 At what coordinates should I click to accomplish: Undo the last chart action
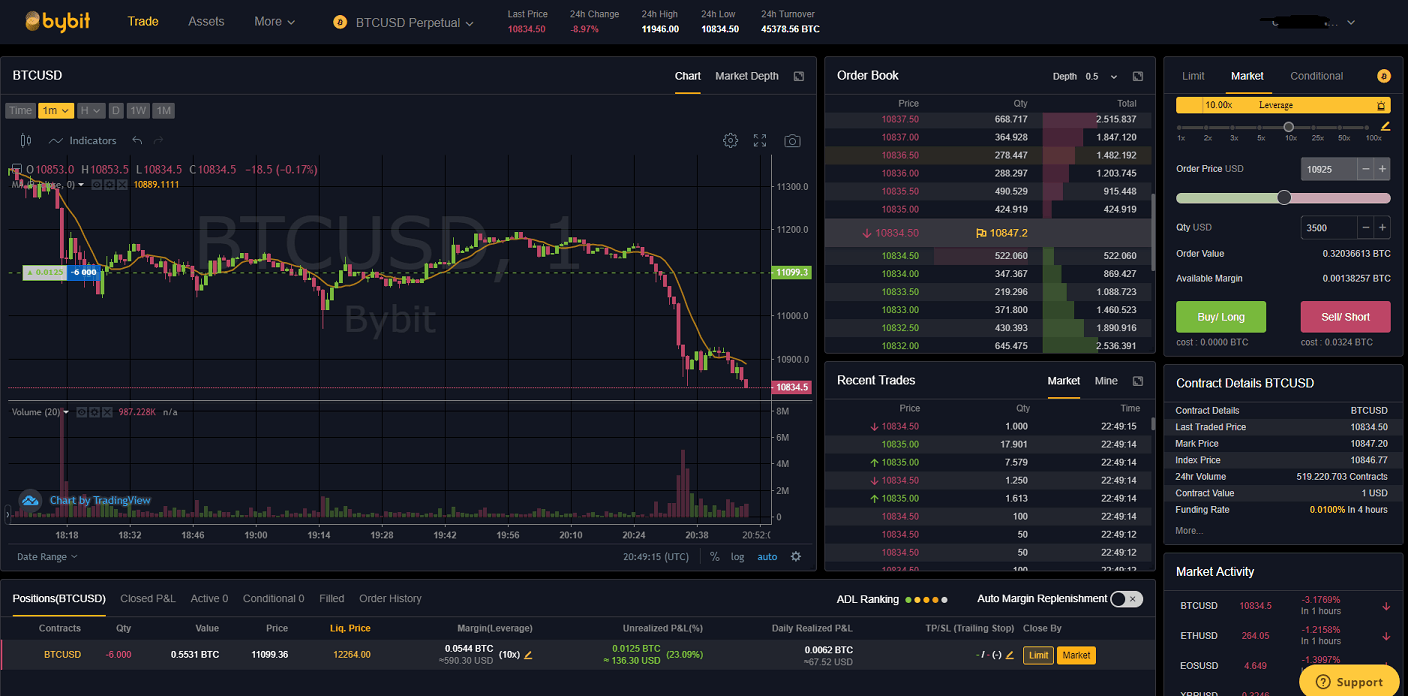click(x=137, y=141)
